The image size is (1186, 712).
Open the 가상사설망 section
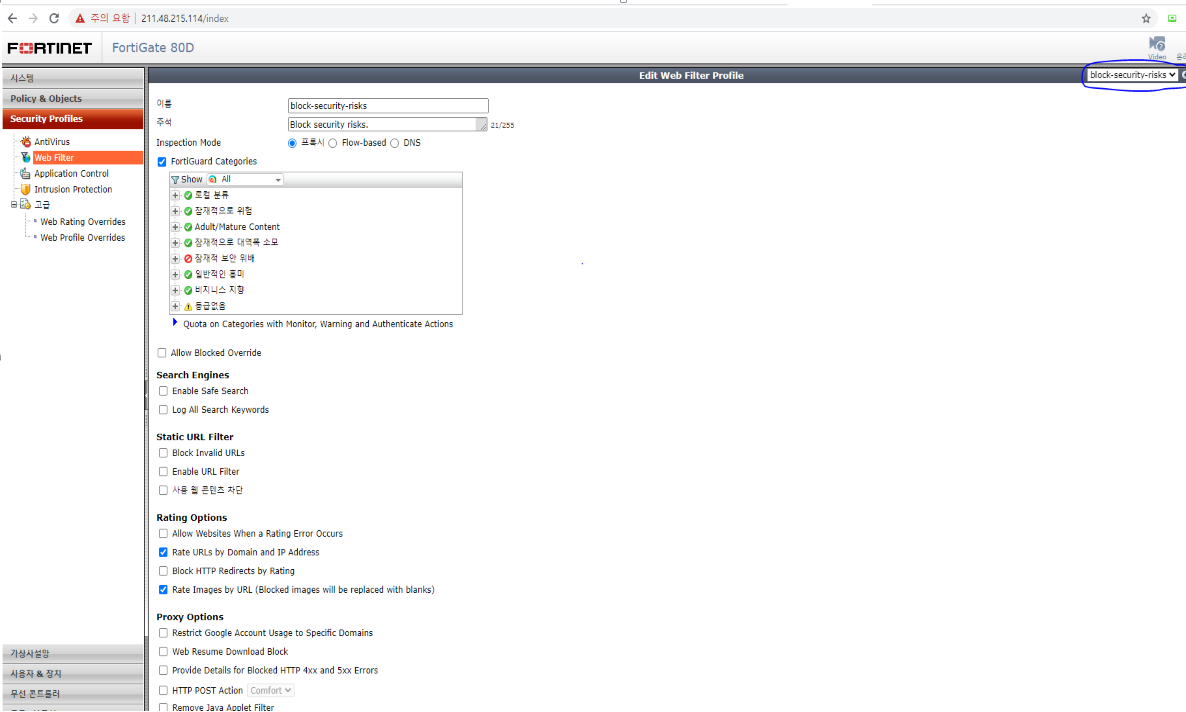pos(73,654)
